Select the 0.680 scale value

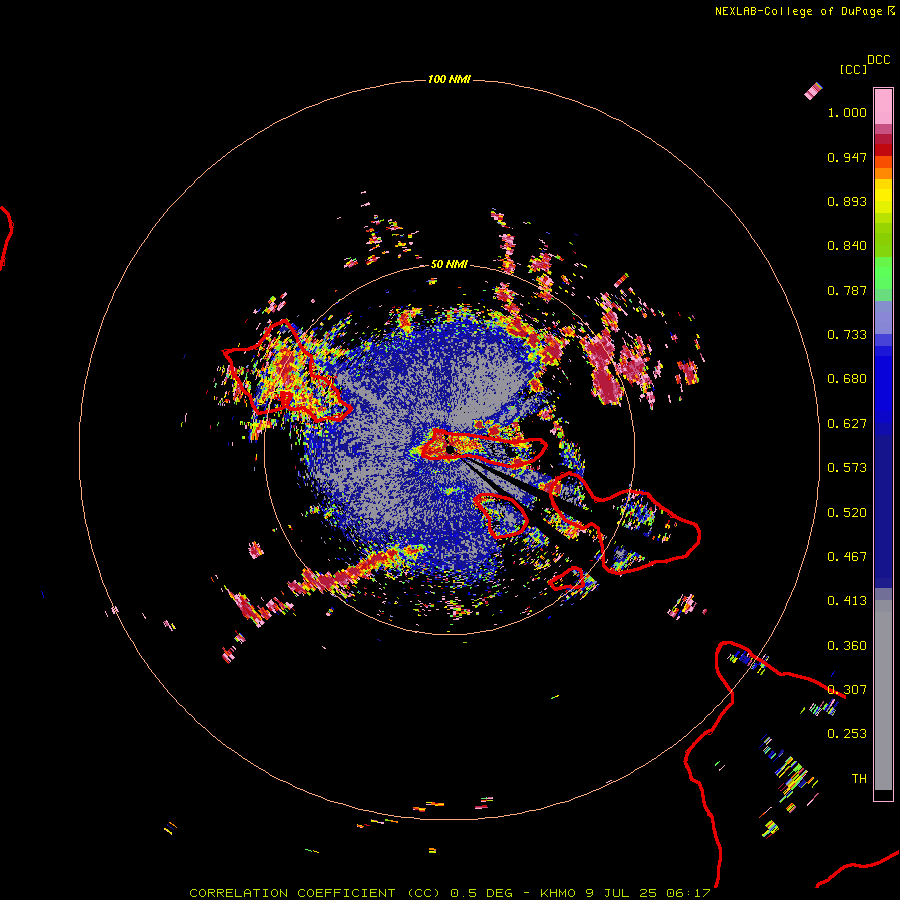[847, 379]
